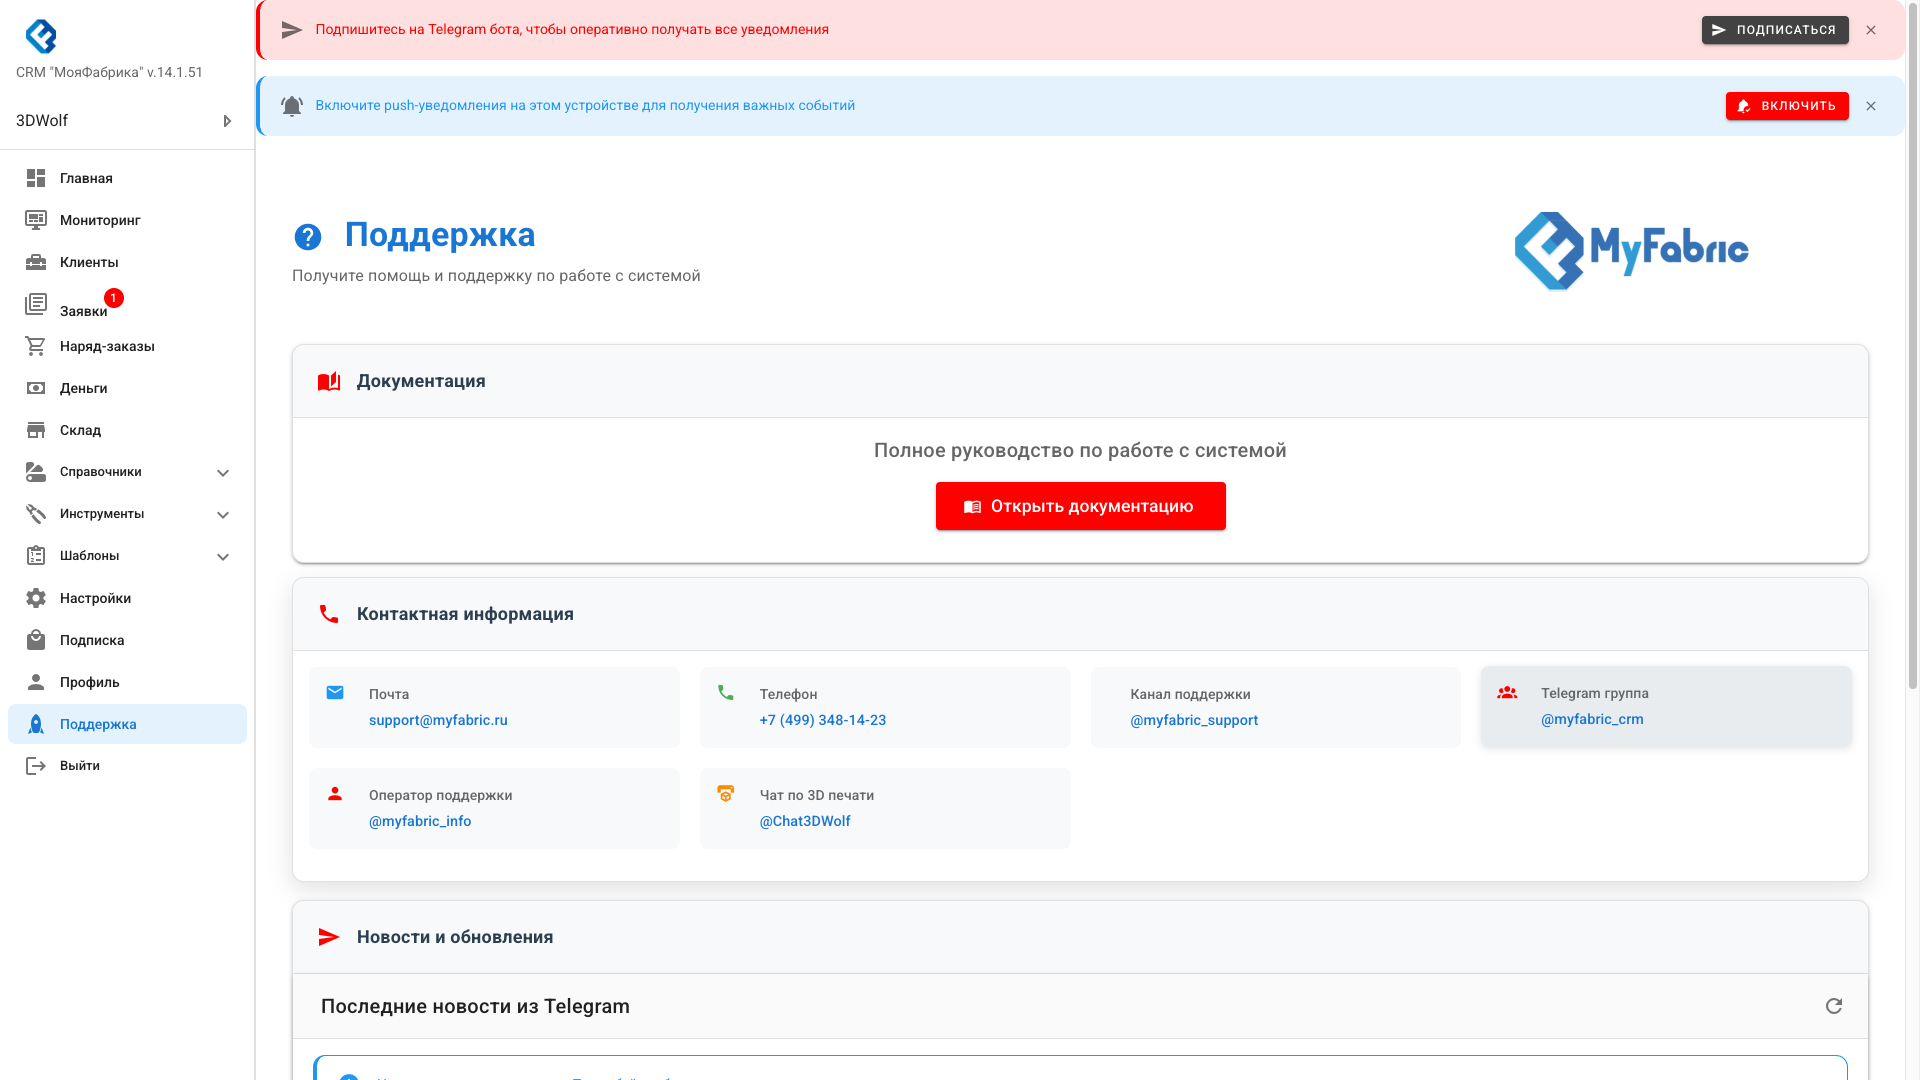Open the Подписка section
This screenshot has height=1080, width=1920.
point(91,640)
